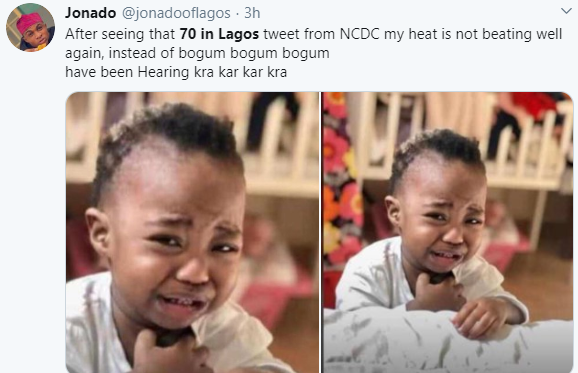
Task: Open the 3h tweet timestamp
Action: 253,13
